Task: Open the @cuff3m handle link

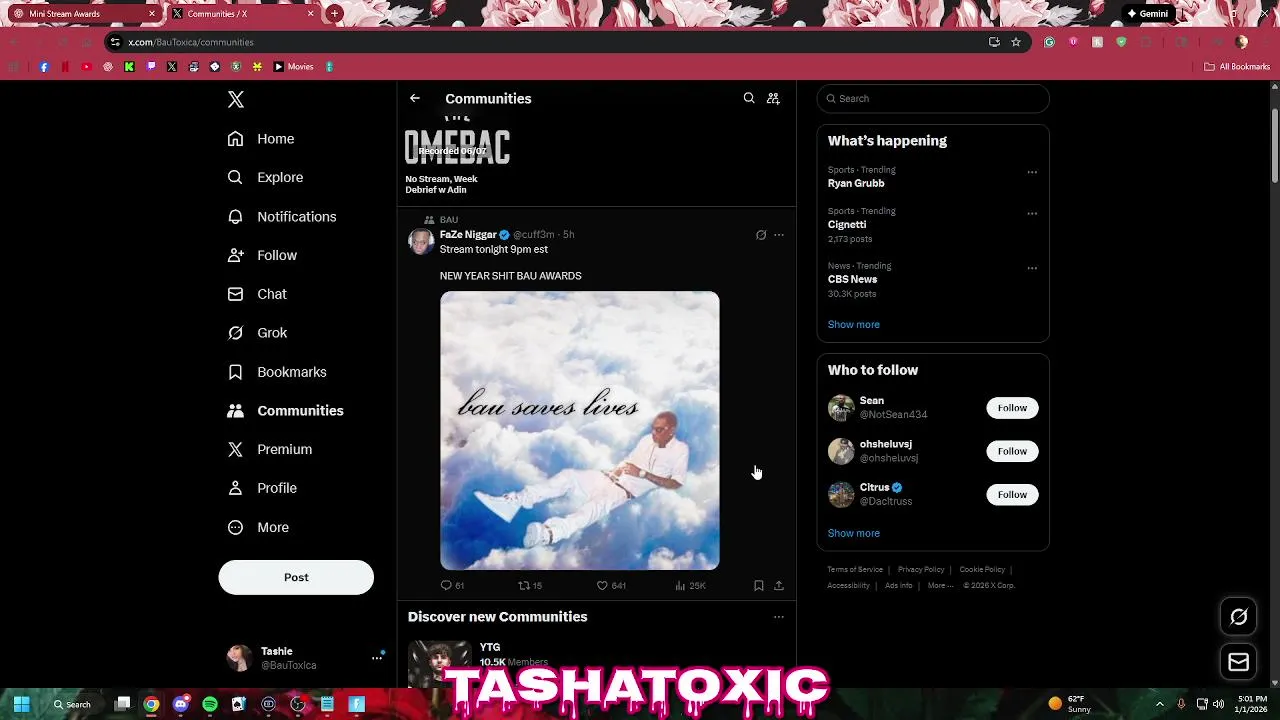Action: [x=534, y=235]
